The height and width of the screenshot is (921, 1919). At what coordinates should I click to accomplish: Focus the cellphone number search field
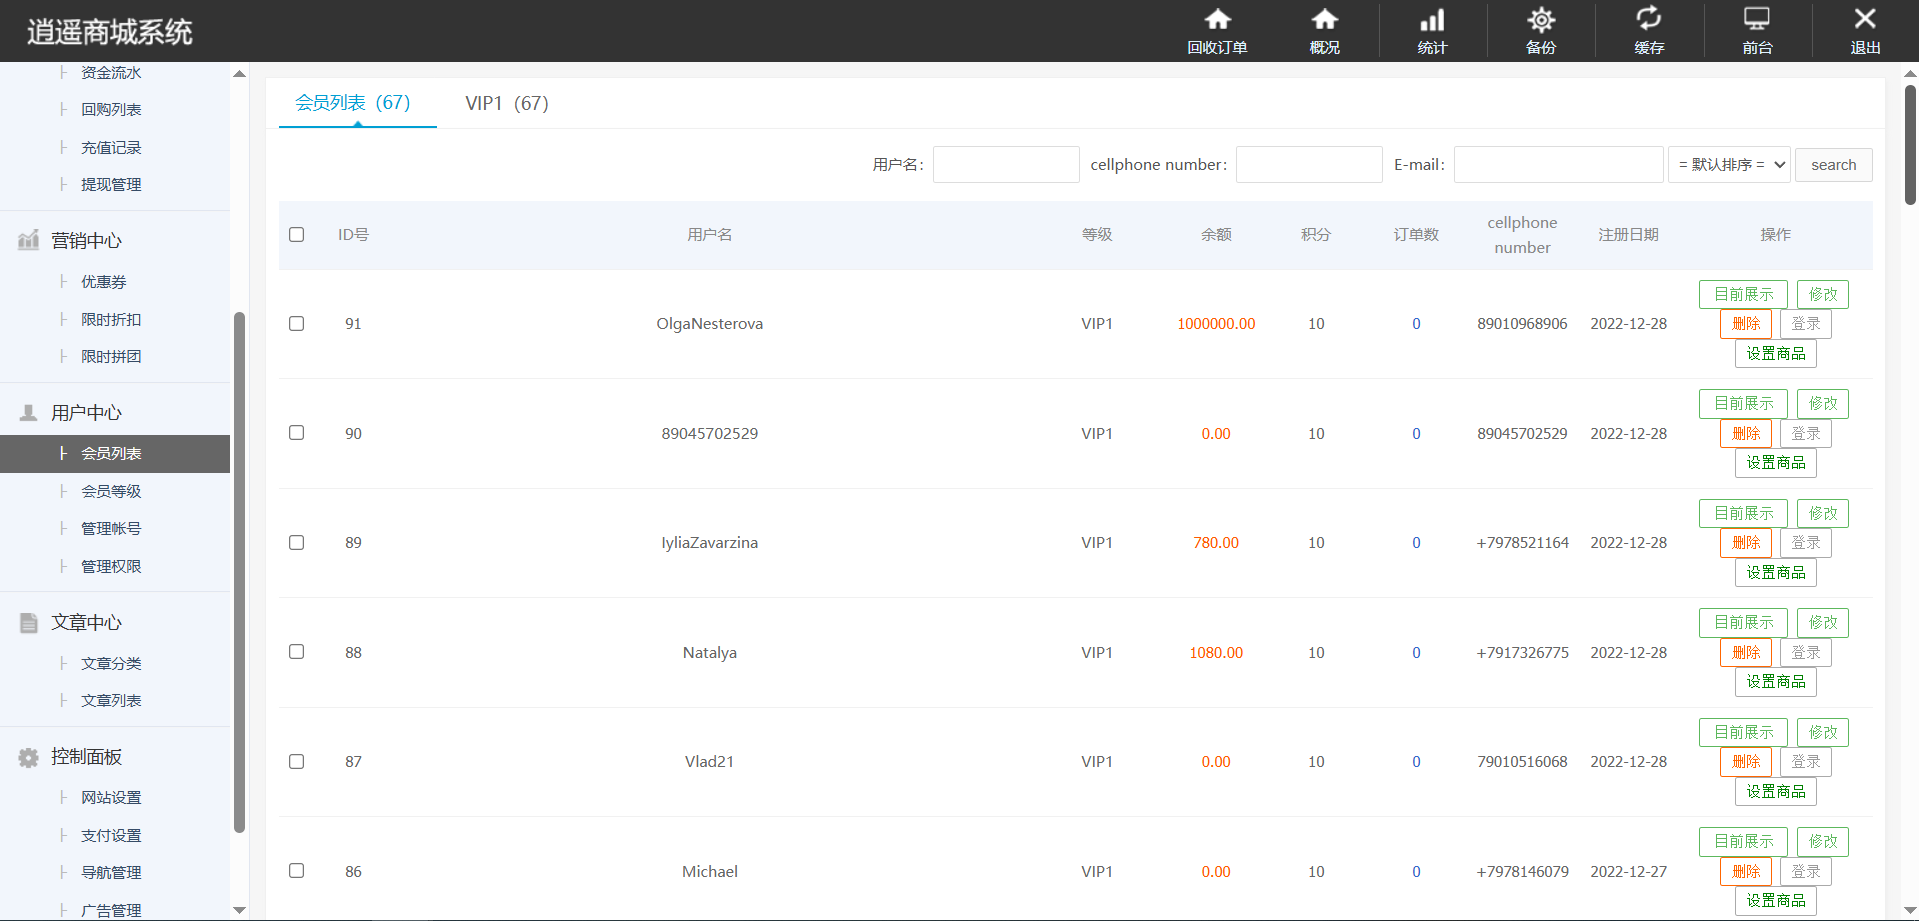point(1309,165)
